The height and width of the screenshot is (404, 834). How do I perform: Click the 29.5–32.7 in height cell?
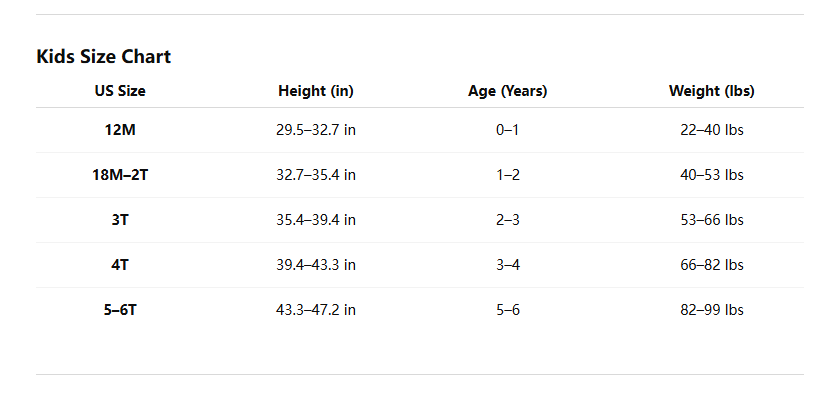point(316,130)
